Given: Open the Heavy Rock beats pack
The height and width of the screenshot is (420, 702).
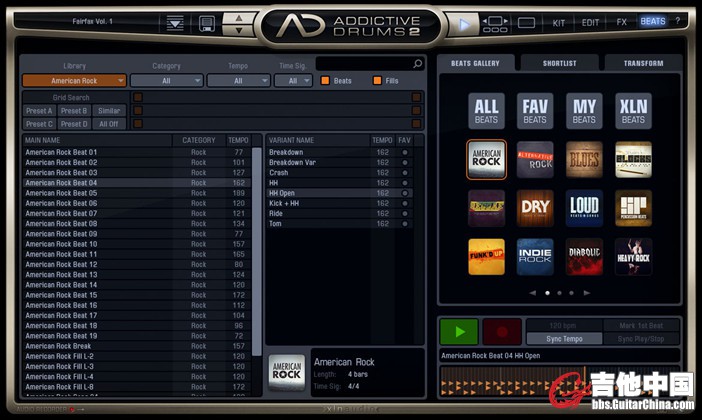Looking at the screenshot, I should (633, 257).
